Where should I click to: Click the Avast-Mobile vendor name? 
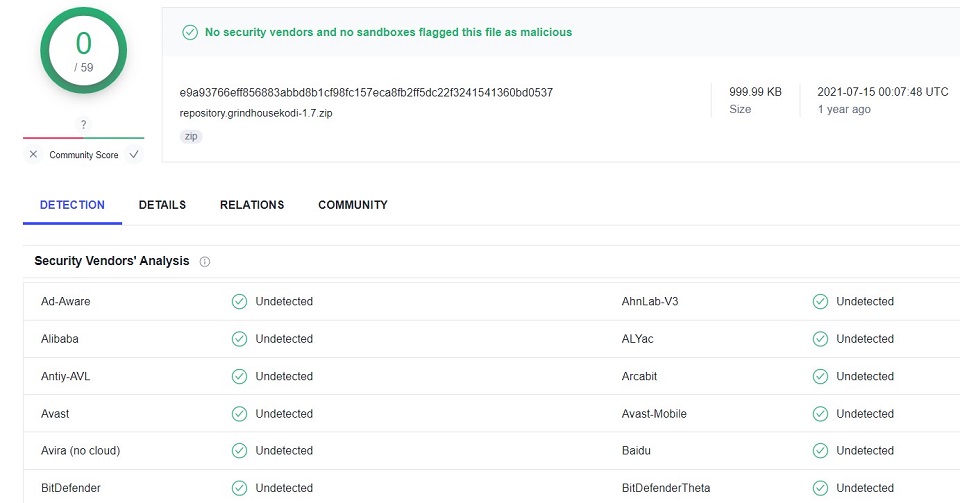coord(654,414)
